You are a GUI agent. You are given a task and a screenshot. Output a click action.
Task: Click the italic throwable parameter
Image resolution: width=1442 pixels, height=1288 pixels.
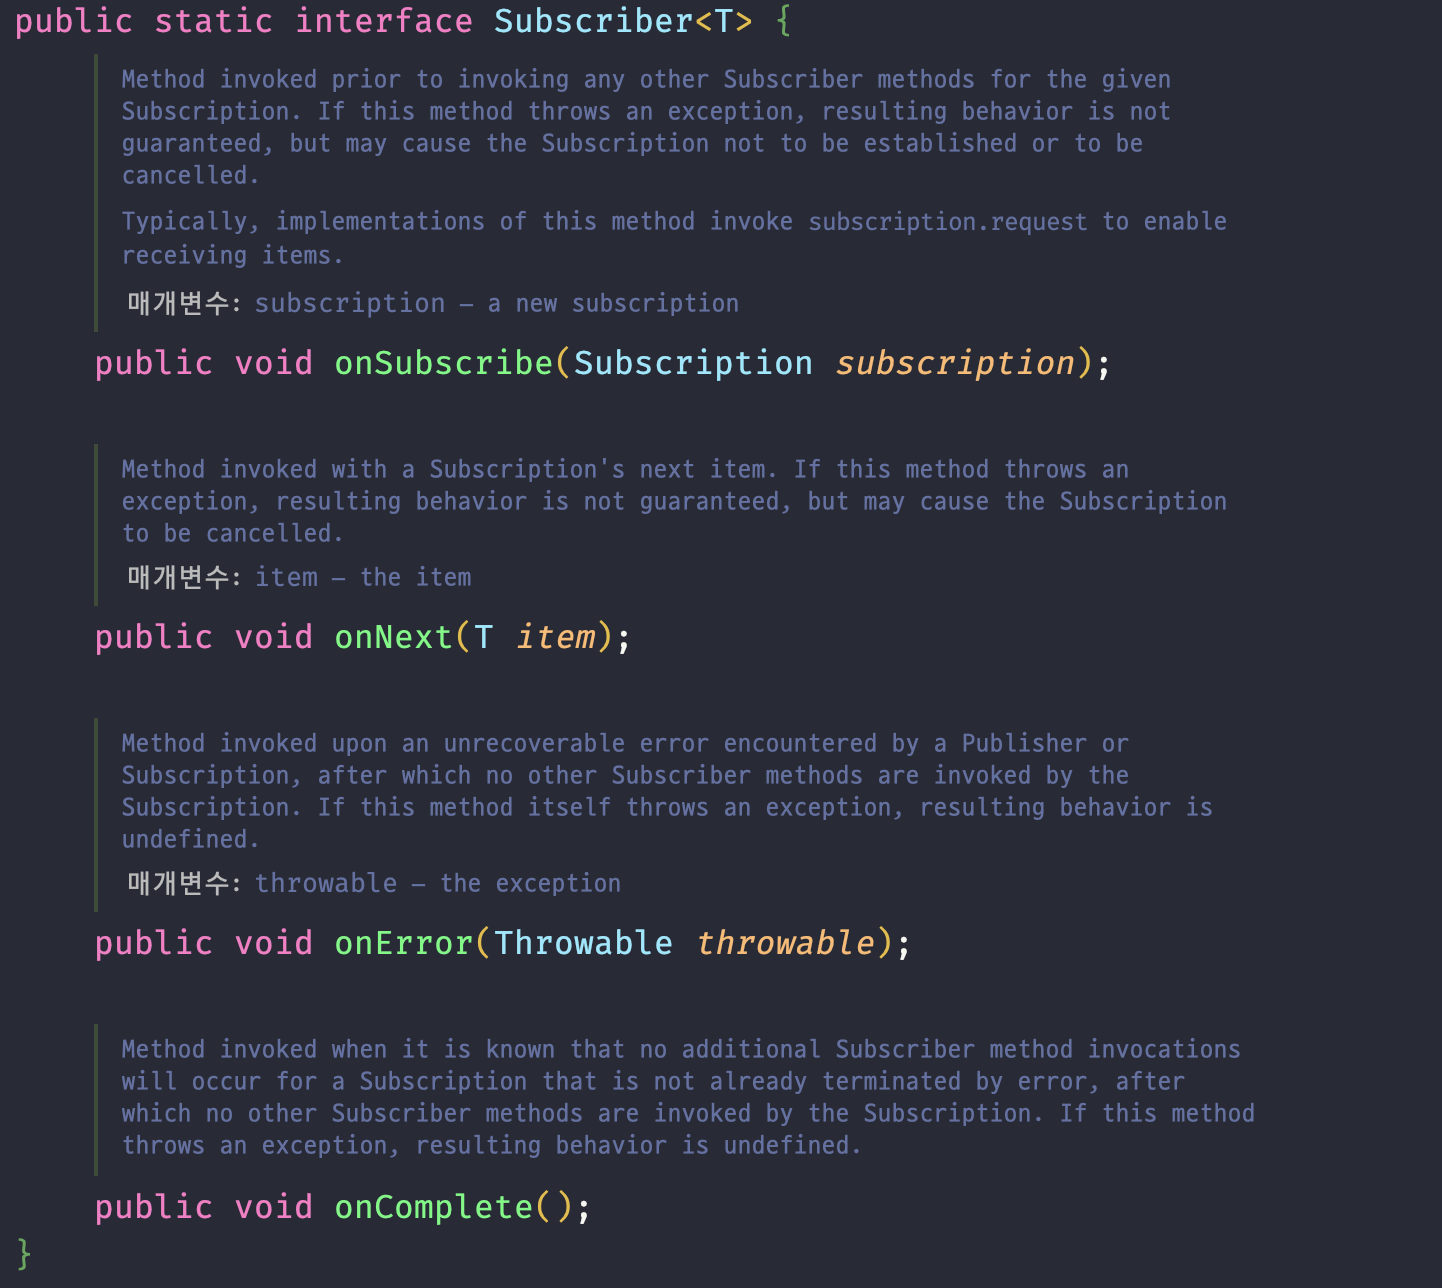point(785,943)
